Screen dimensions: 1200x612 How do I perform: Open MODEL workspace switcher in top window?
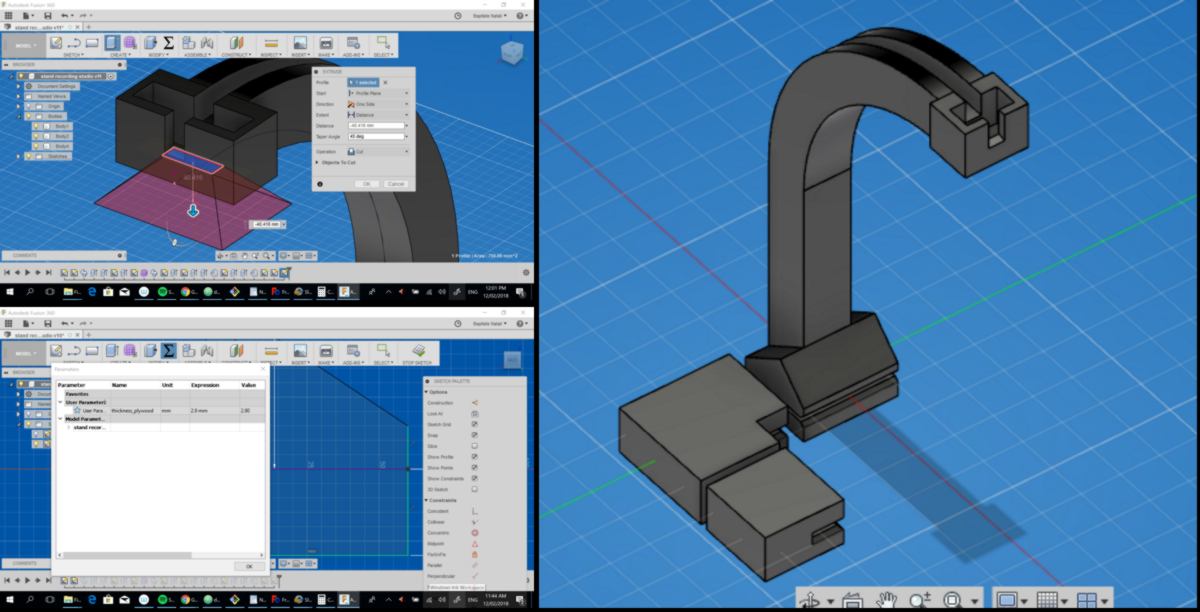[24, 46]
